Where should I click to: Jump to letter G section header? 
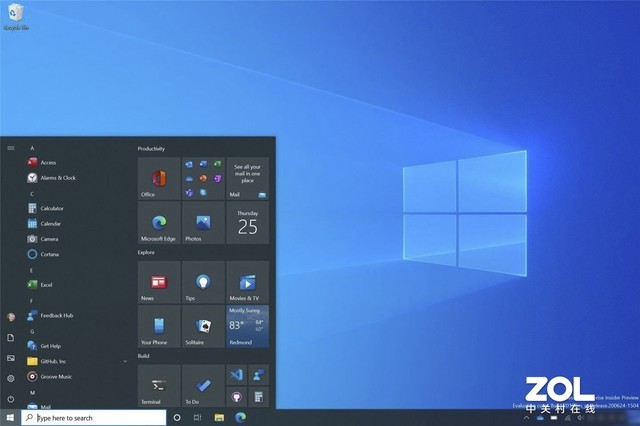[x=32, y=331]
